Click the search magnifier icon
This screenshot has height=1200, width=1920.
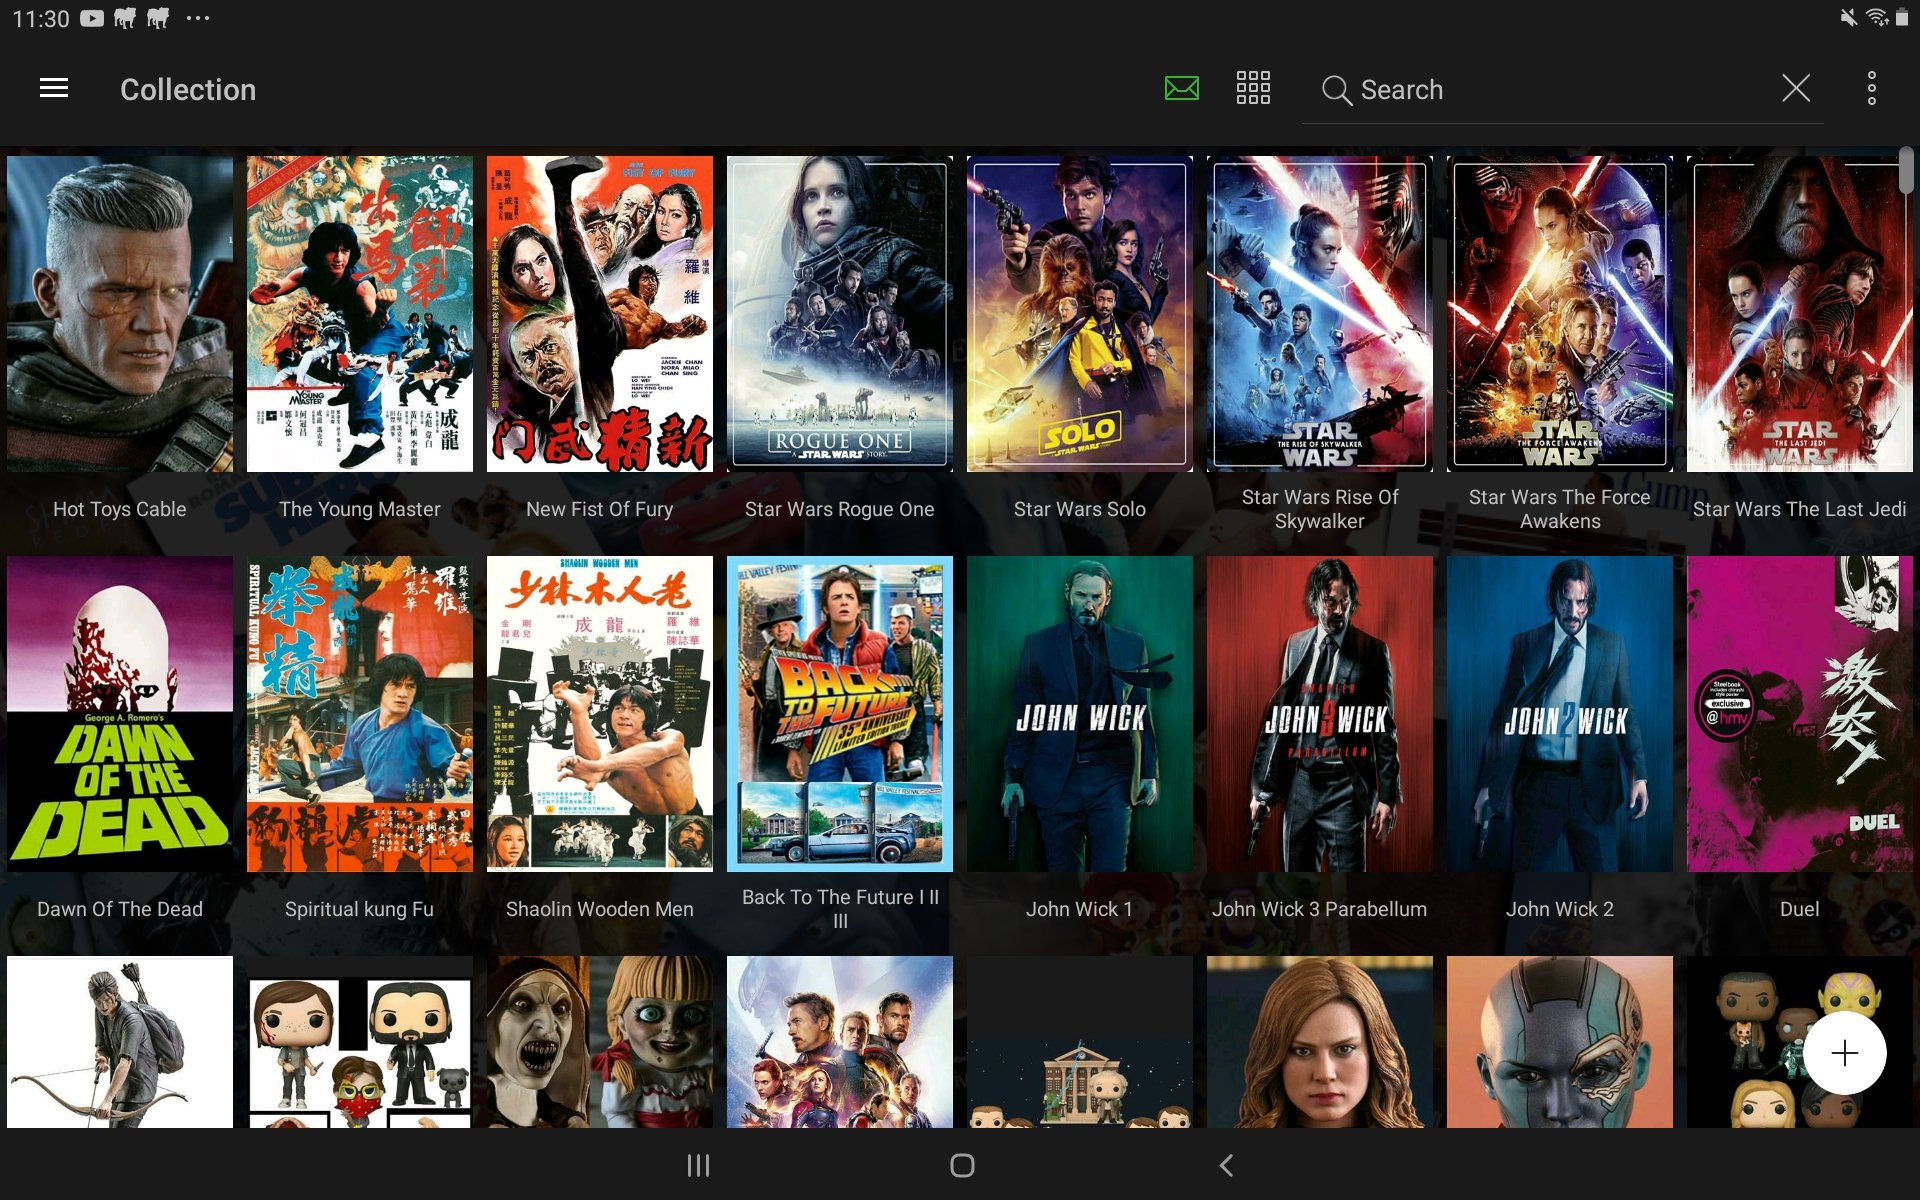tap(1336, 90)
